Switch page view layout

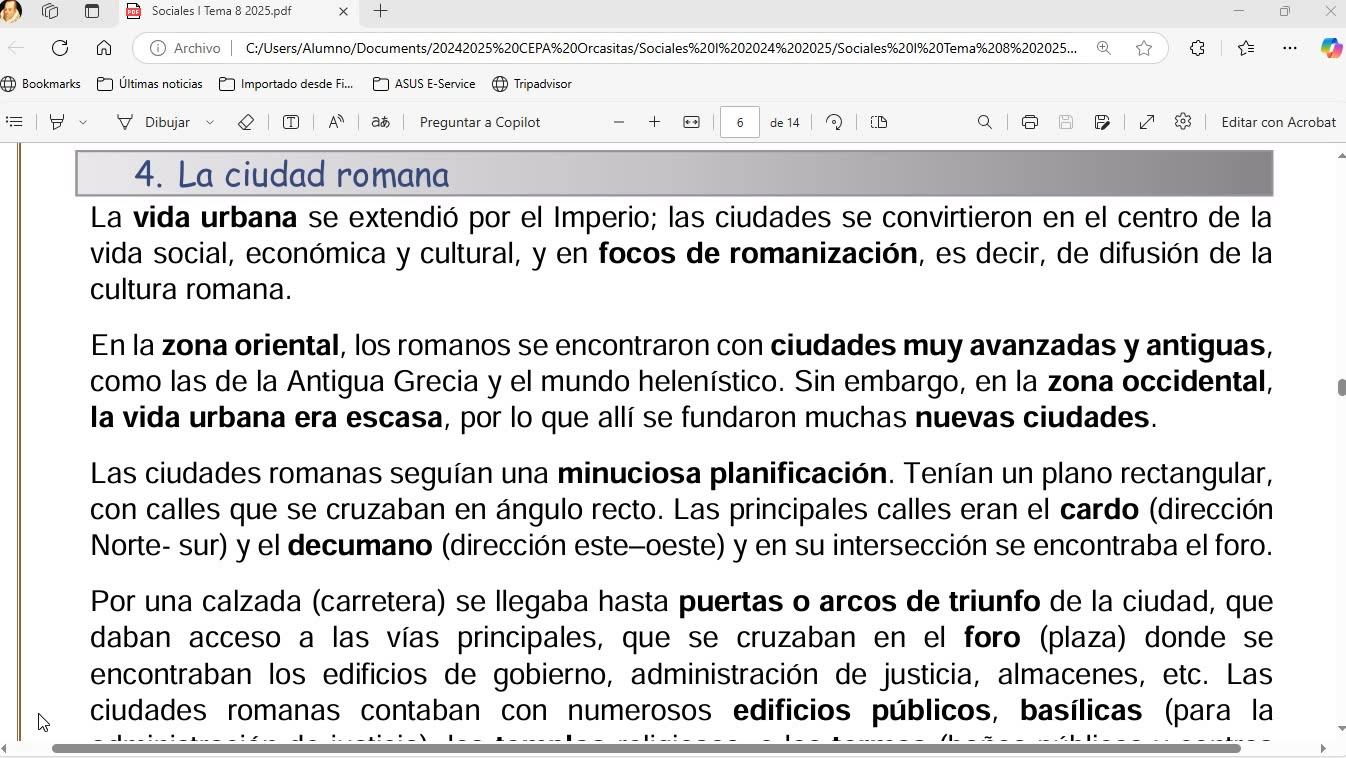coord(879,122)
